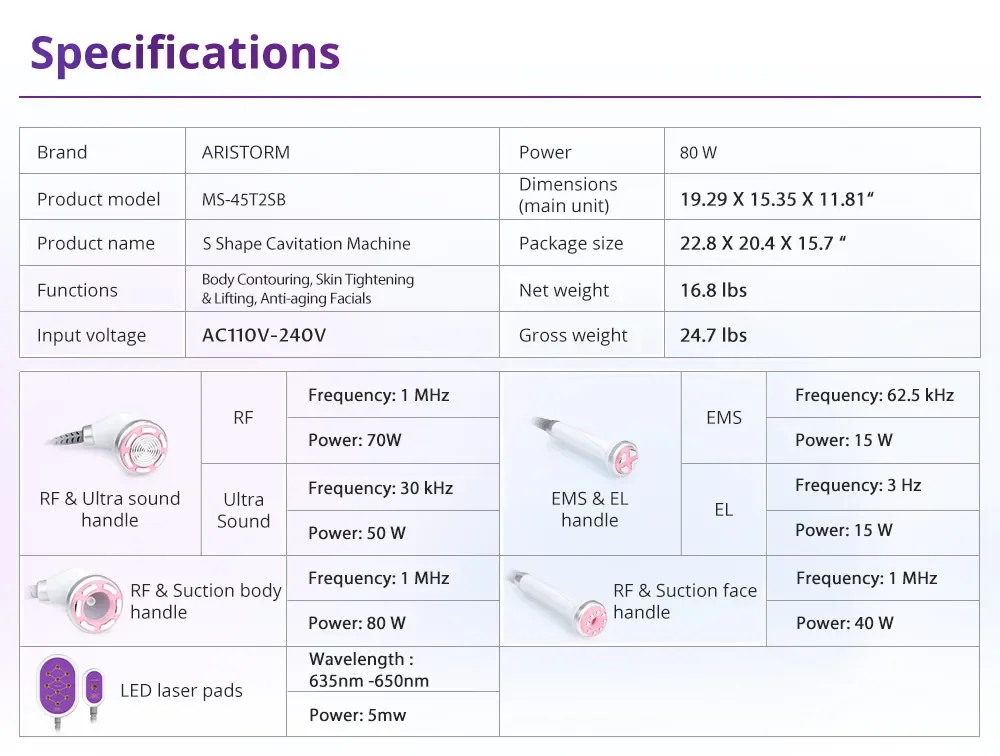The height and width of the screenshot is (756, 1000).
Task: Select the S Shape Cavitation Machine name
Action: pos(306,244)
